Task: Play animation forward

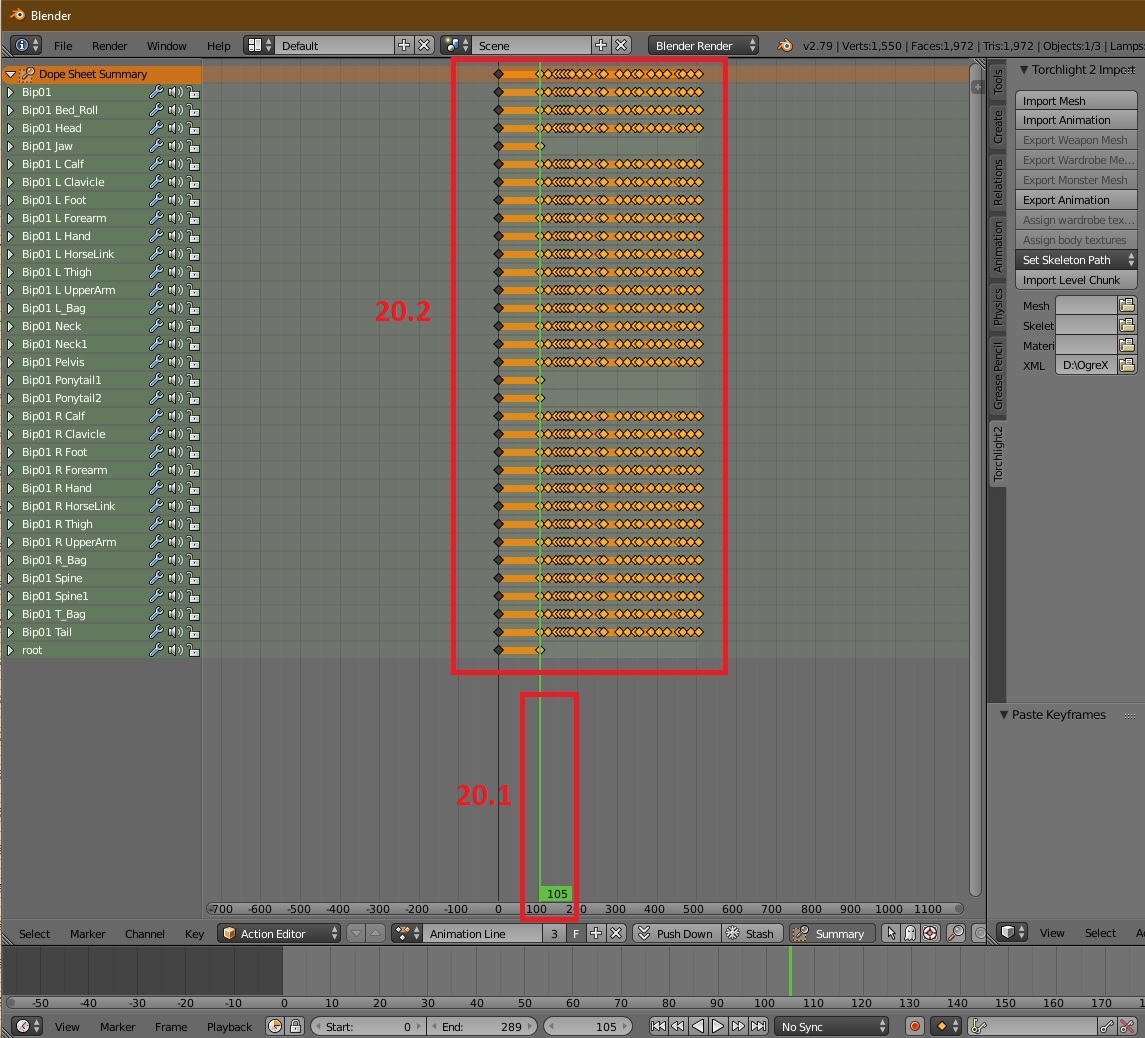Action: click(718, 1026)
